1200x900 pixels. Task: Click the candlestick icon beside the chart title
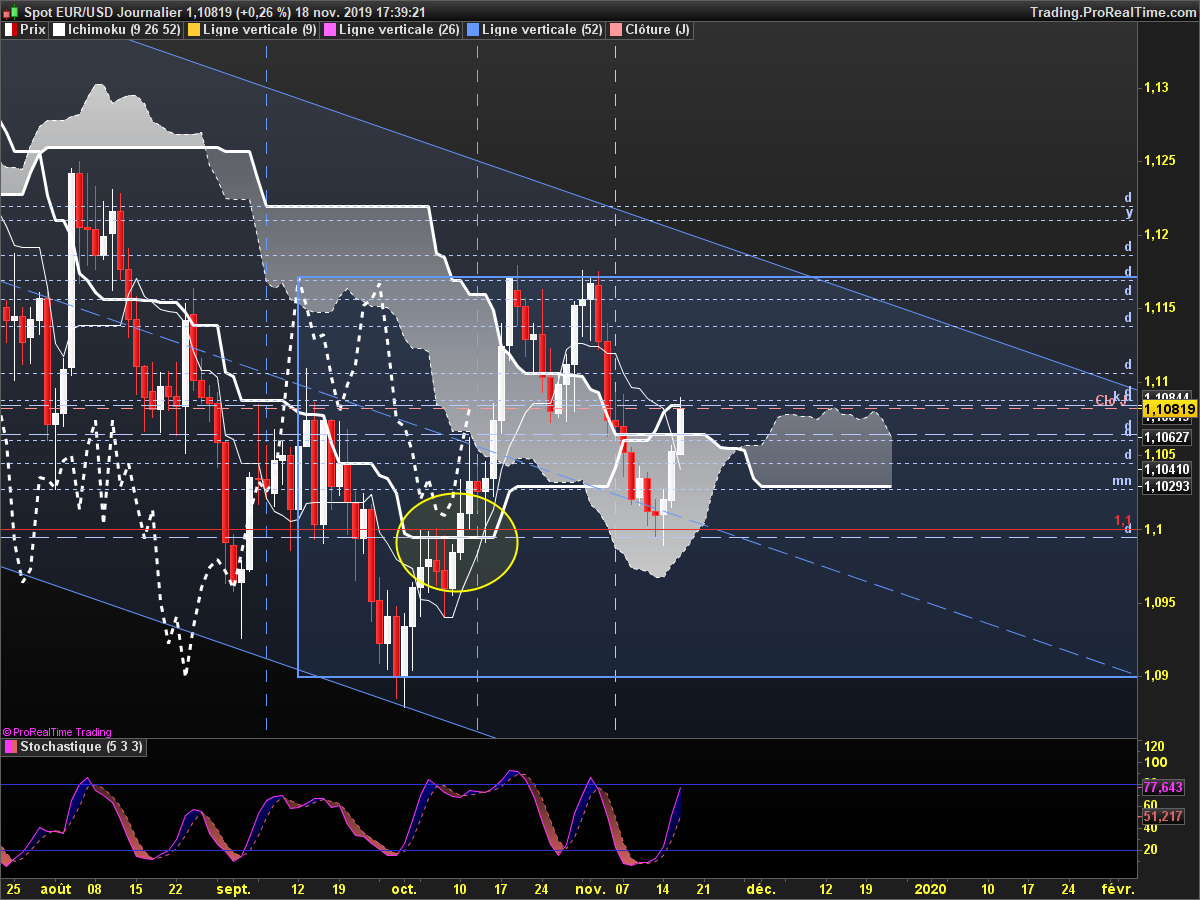(11, 12)
